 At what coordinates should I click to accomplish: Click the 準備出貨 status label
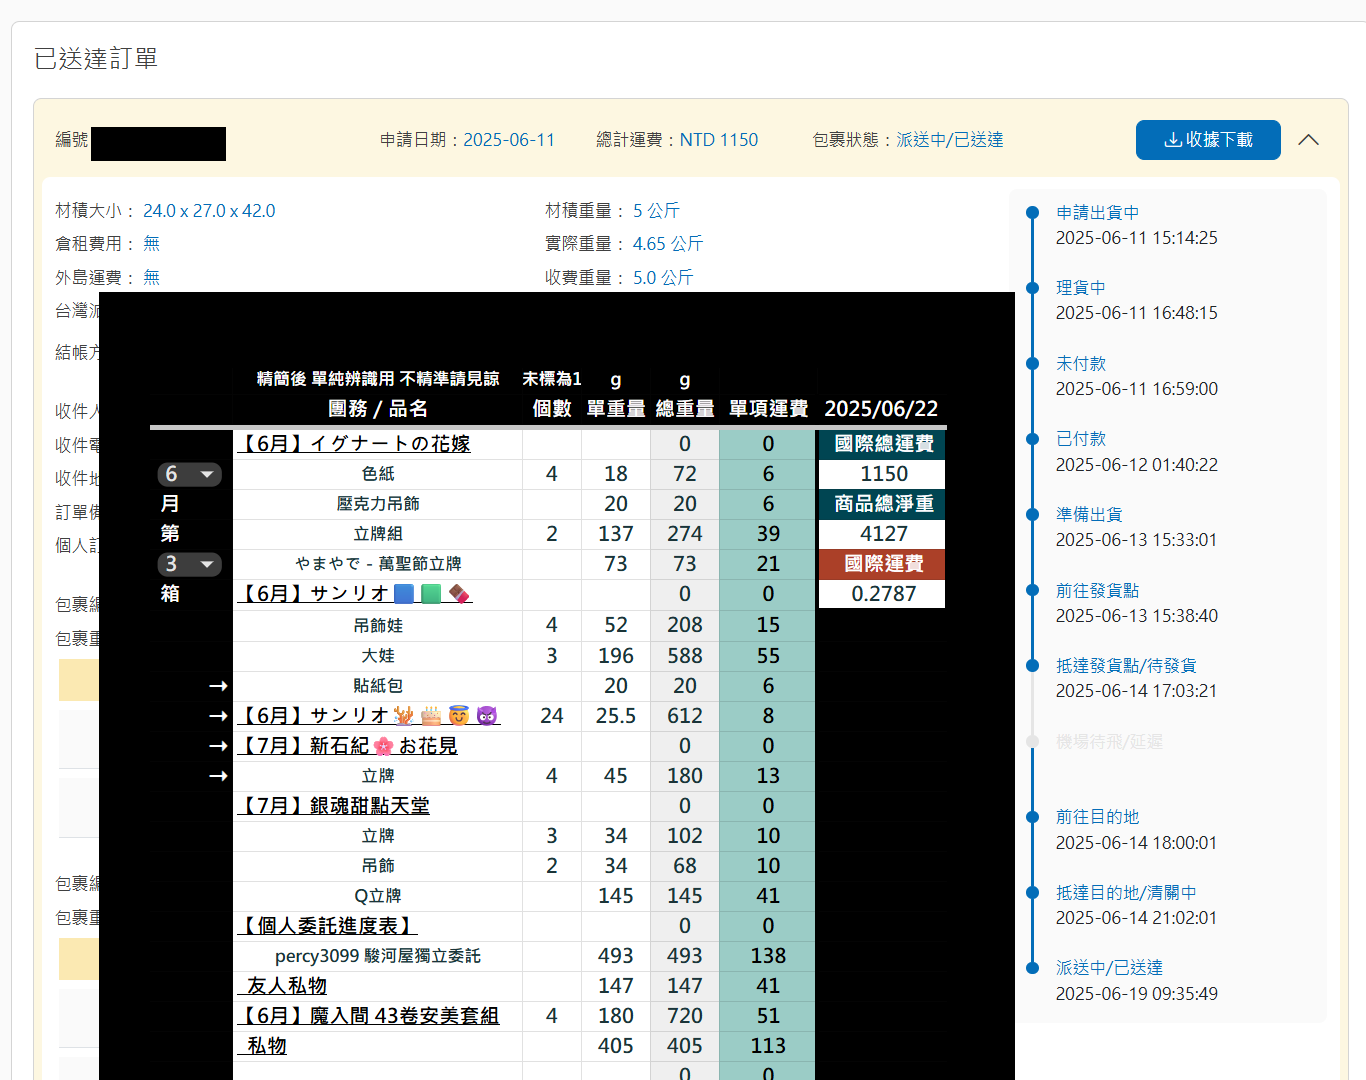(1089, 514)
